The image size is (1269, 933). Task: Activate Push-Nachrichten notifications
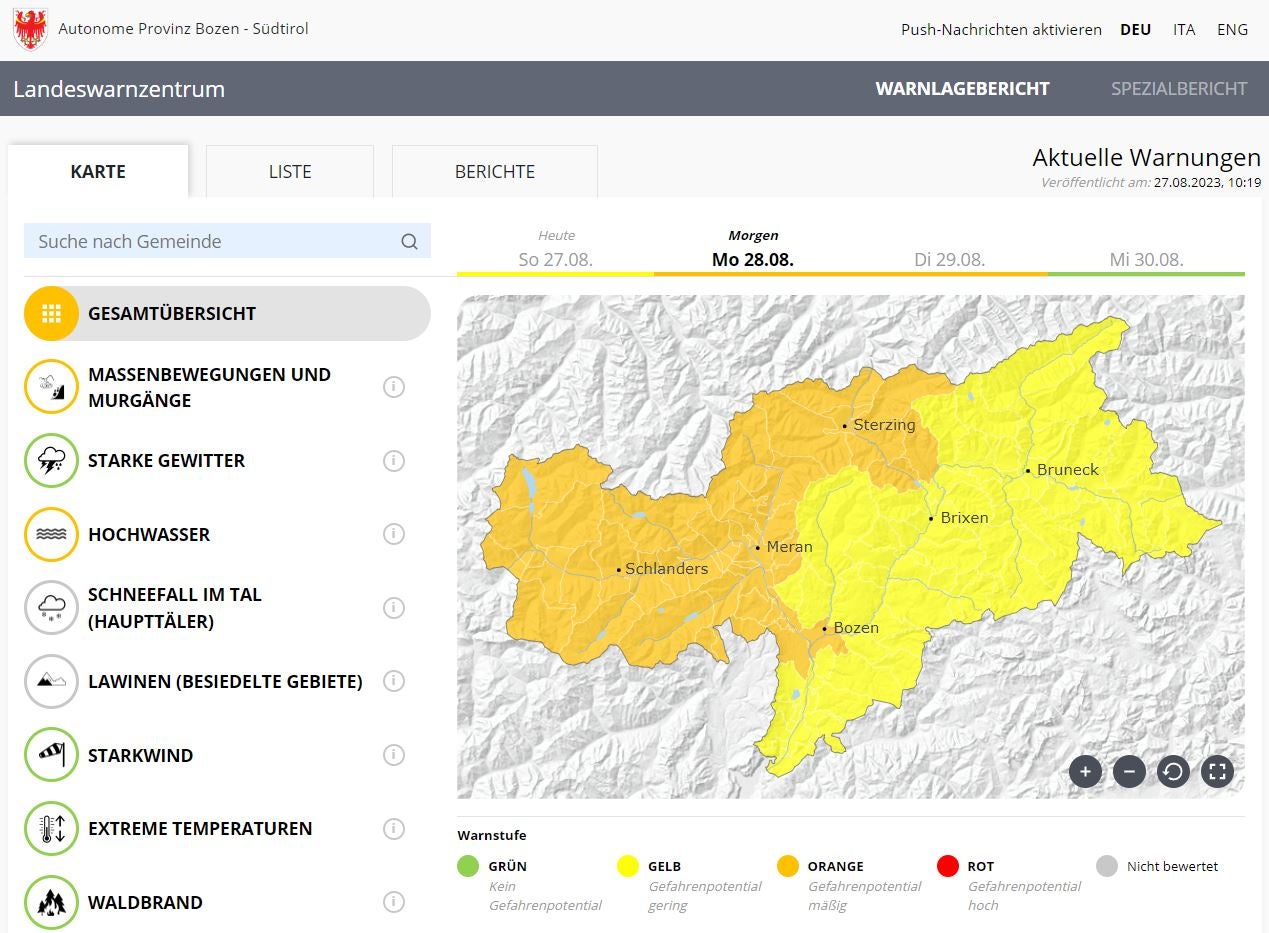[1001, 30]
